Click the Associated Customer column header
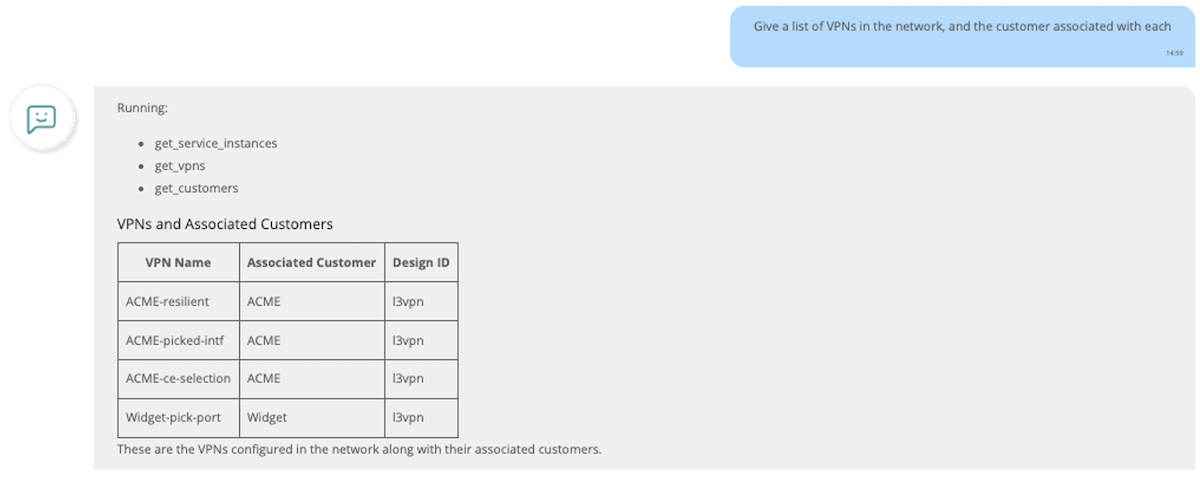Screen dimensions: 1200x477 pyautogui.click(x=312, y=262)
